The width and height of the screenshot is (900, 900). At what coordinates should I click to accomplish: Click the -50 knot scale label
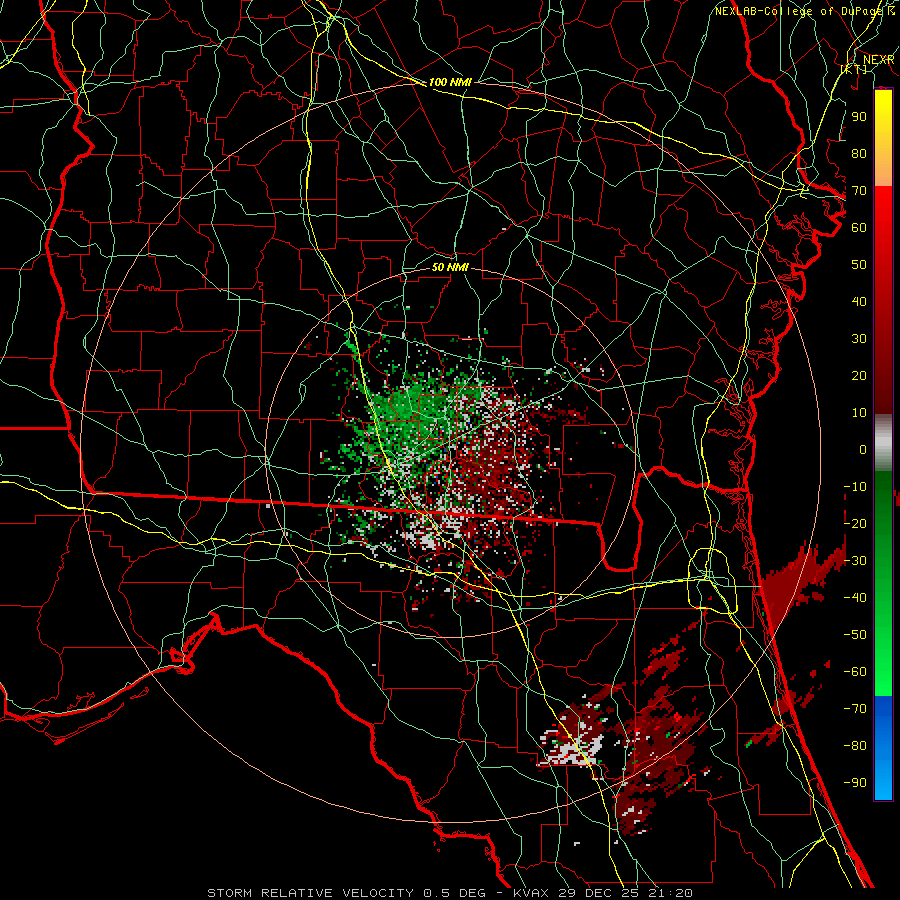[x=855, y=634]
